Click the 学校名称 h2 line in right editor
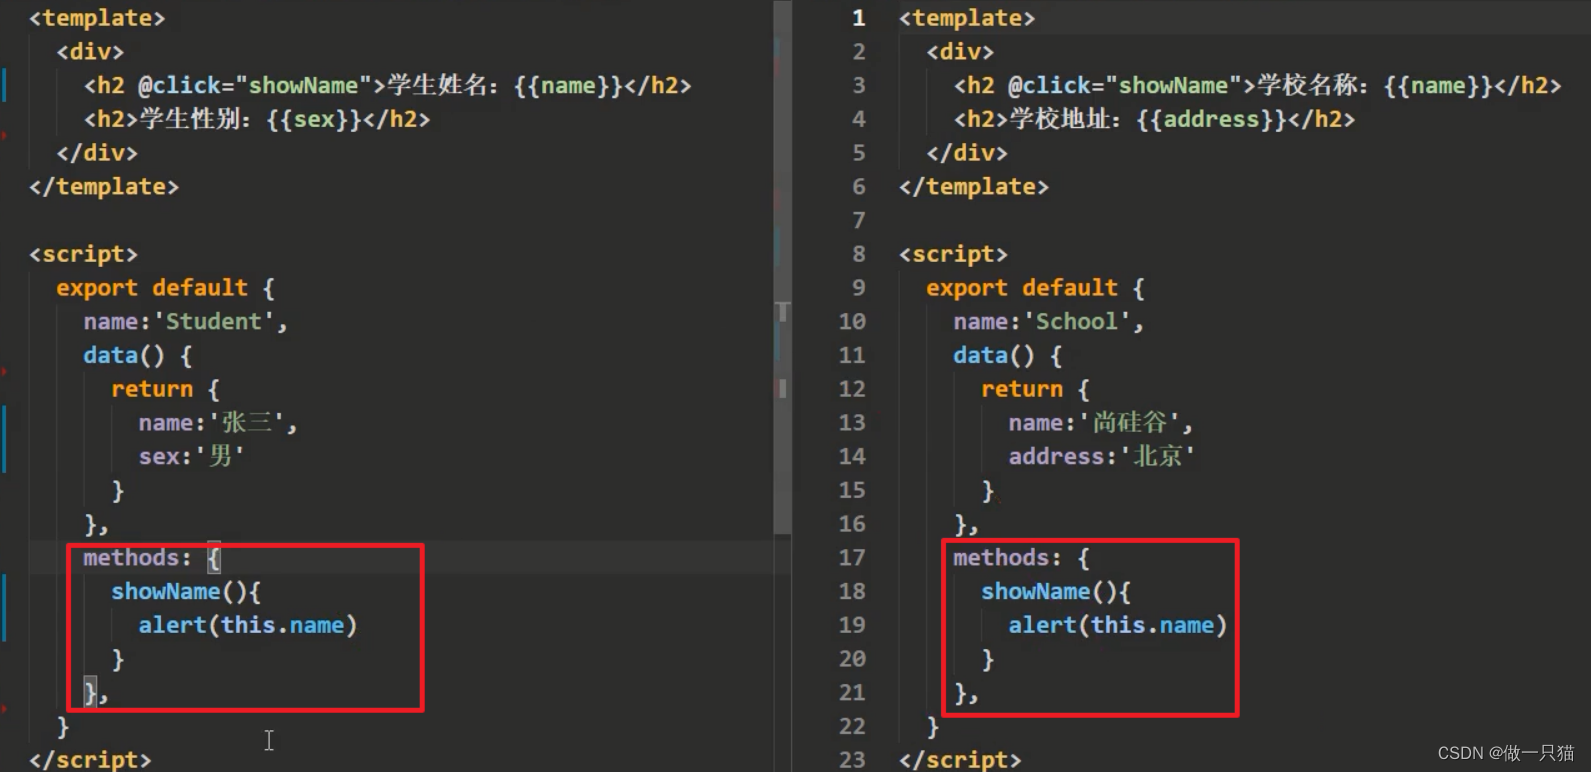The width and height of the screenshot is (1591, 772). 1257,86
